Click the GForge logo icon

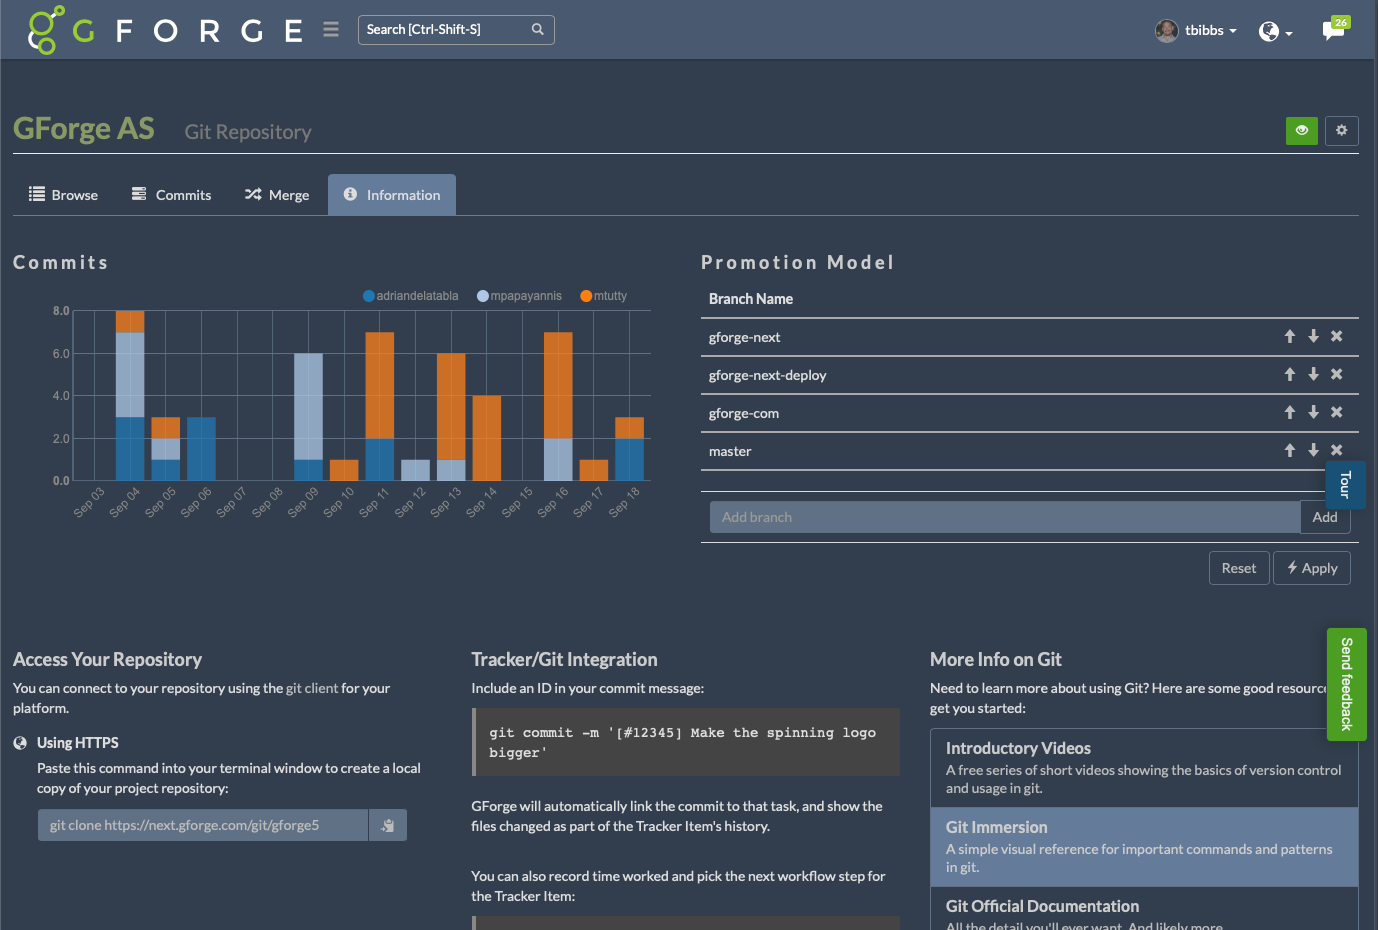(x=46, y=30)
